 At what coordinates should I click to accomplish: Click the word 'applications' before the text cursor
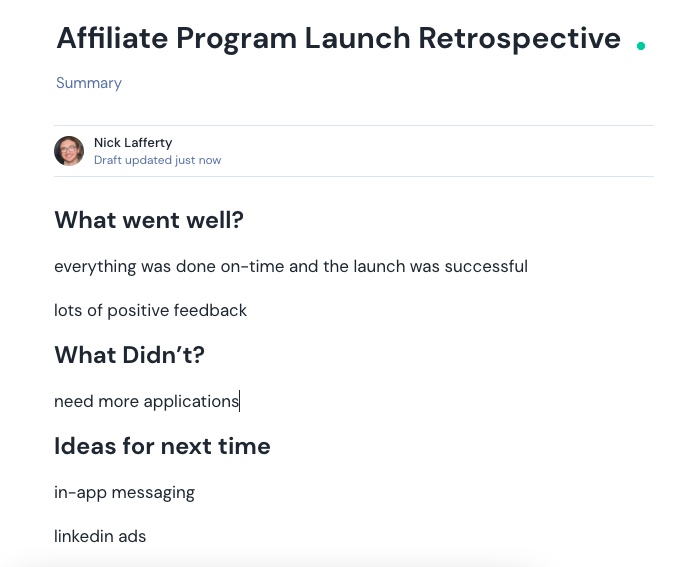[191, 402]
